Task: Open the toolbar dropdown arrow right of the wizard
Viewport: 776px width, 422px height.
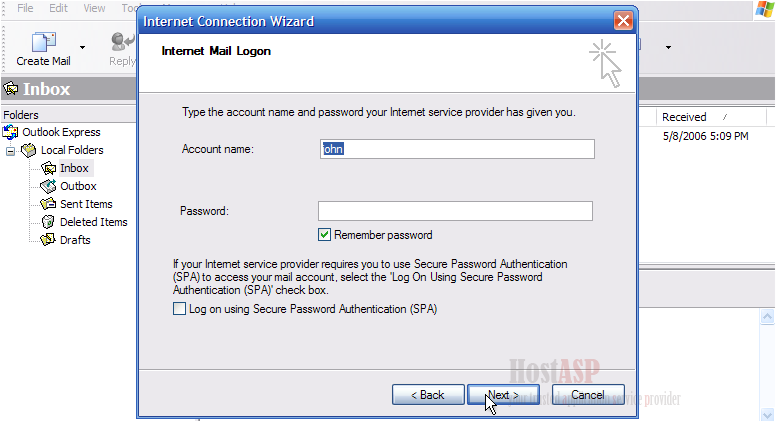Action: point(668,47)
